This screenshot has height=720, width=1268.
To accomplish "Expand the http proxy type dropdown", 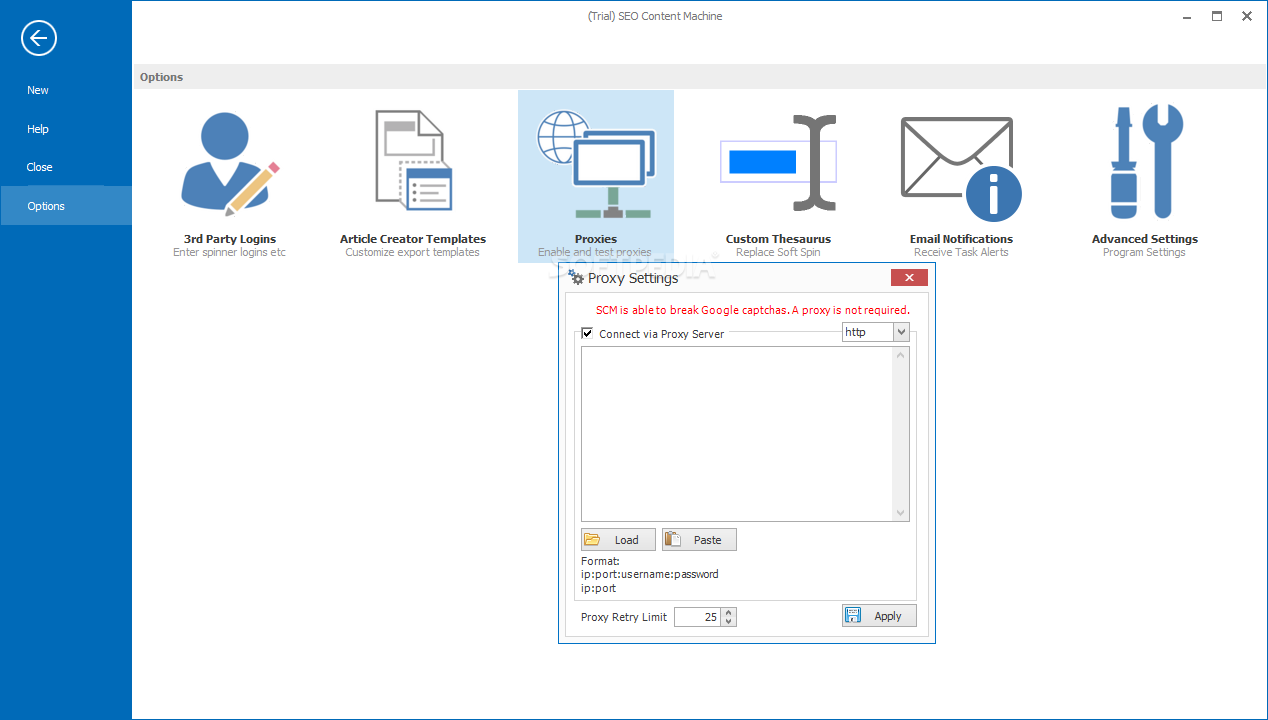I will [x=901, y=332].
